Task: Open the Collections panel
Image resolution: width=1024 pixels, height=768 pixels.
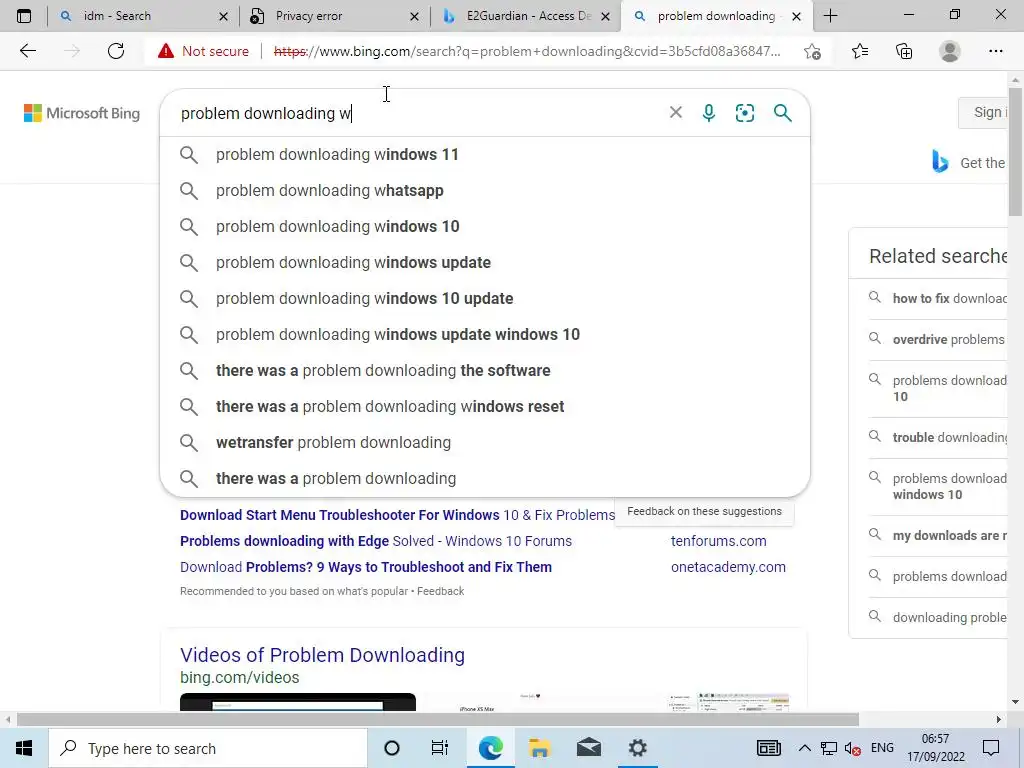Action: (x=904, y=51)
